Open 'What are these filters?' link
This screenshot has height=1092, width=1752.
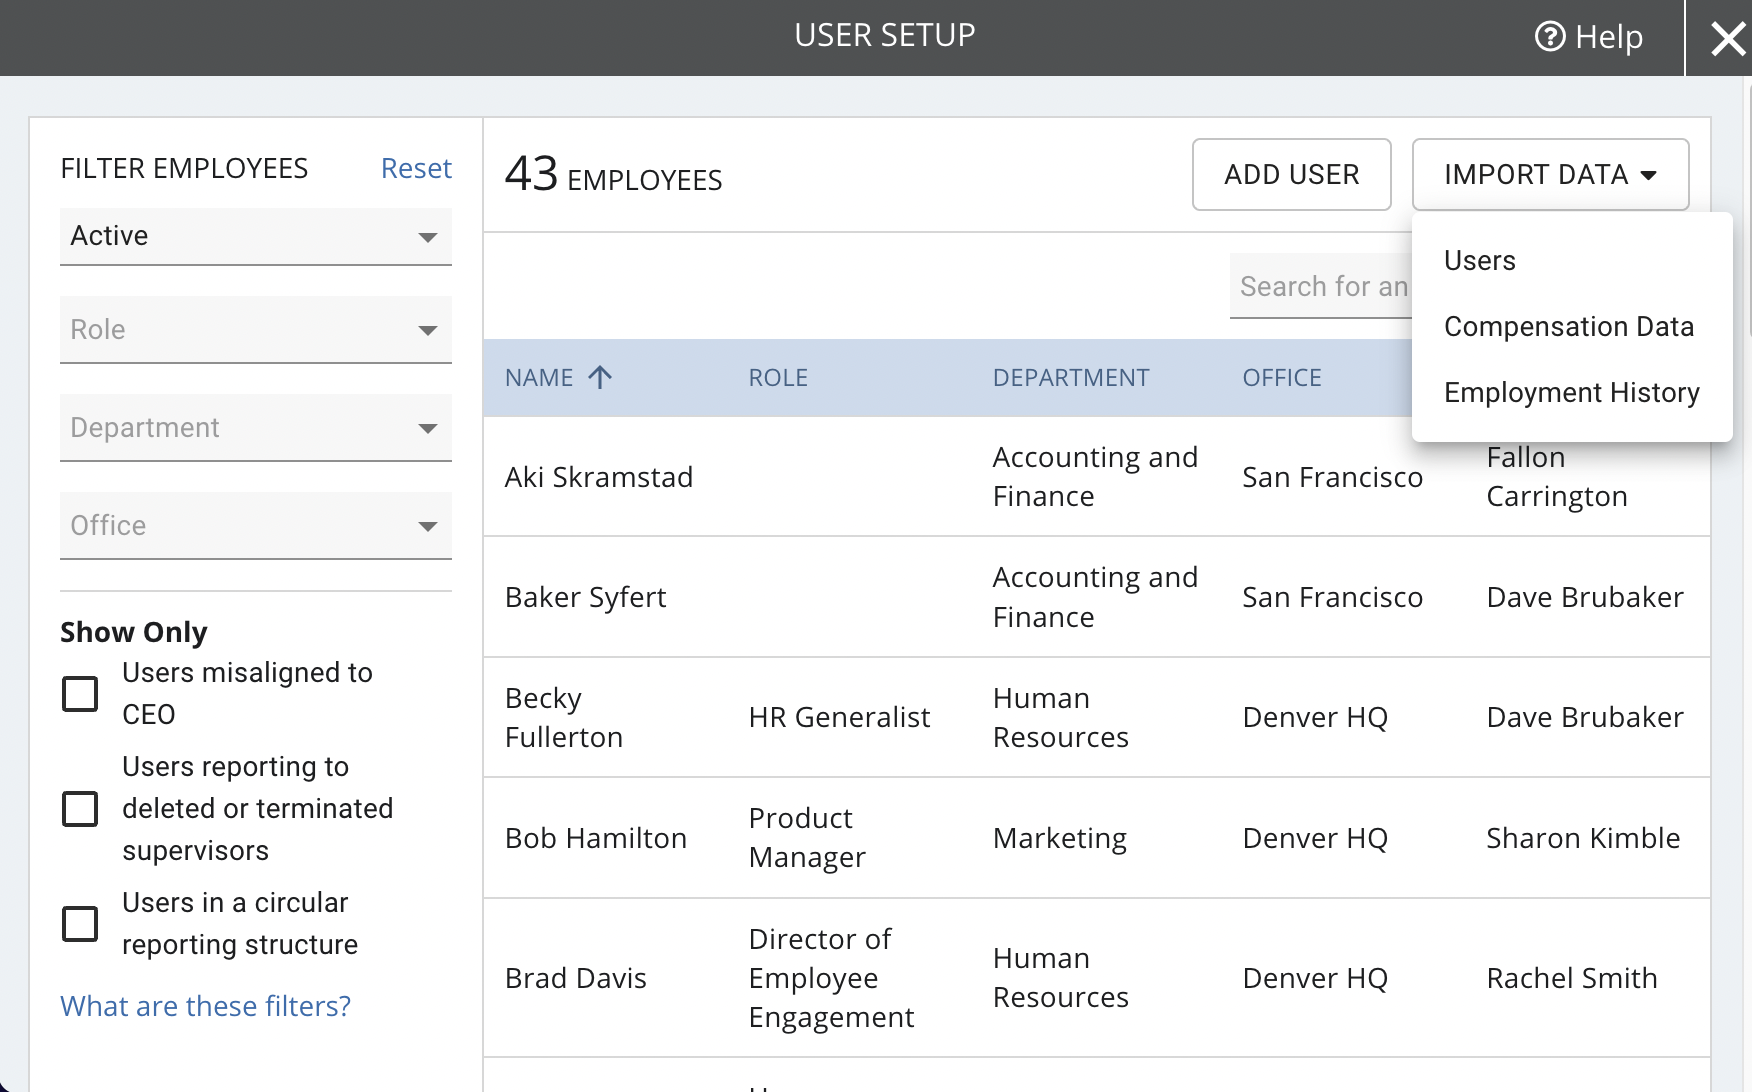[x=205, y=1006]
